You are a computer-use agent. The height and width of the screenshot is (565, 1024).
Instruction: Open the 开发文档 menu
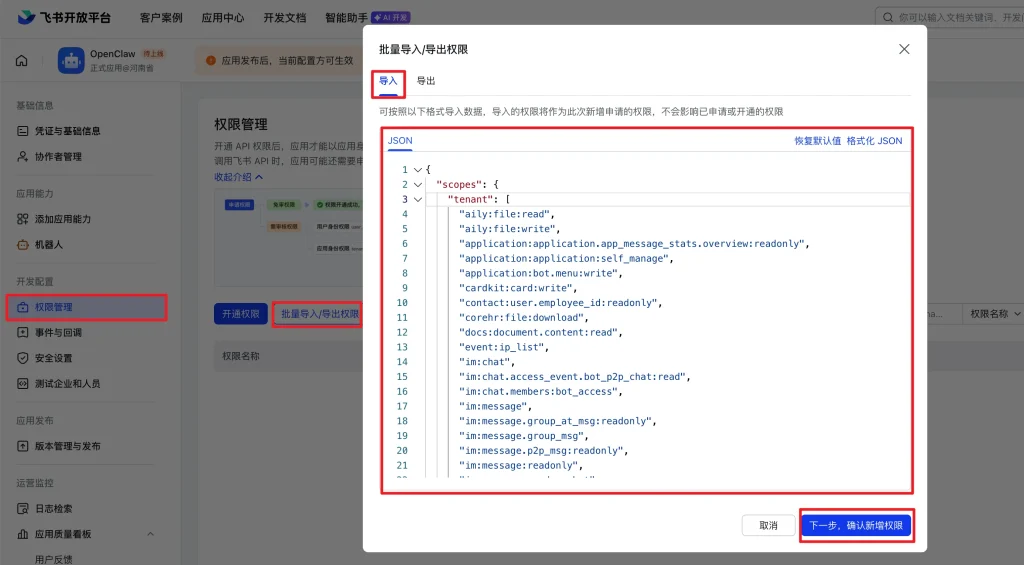[285, 18]
